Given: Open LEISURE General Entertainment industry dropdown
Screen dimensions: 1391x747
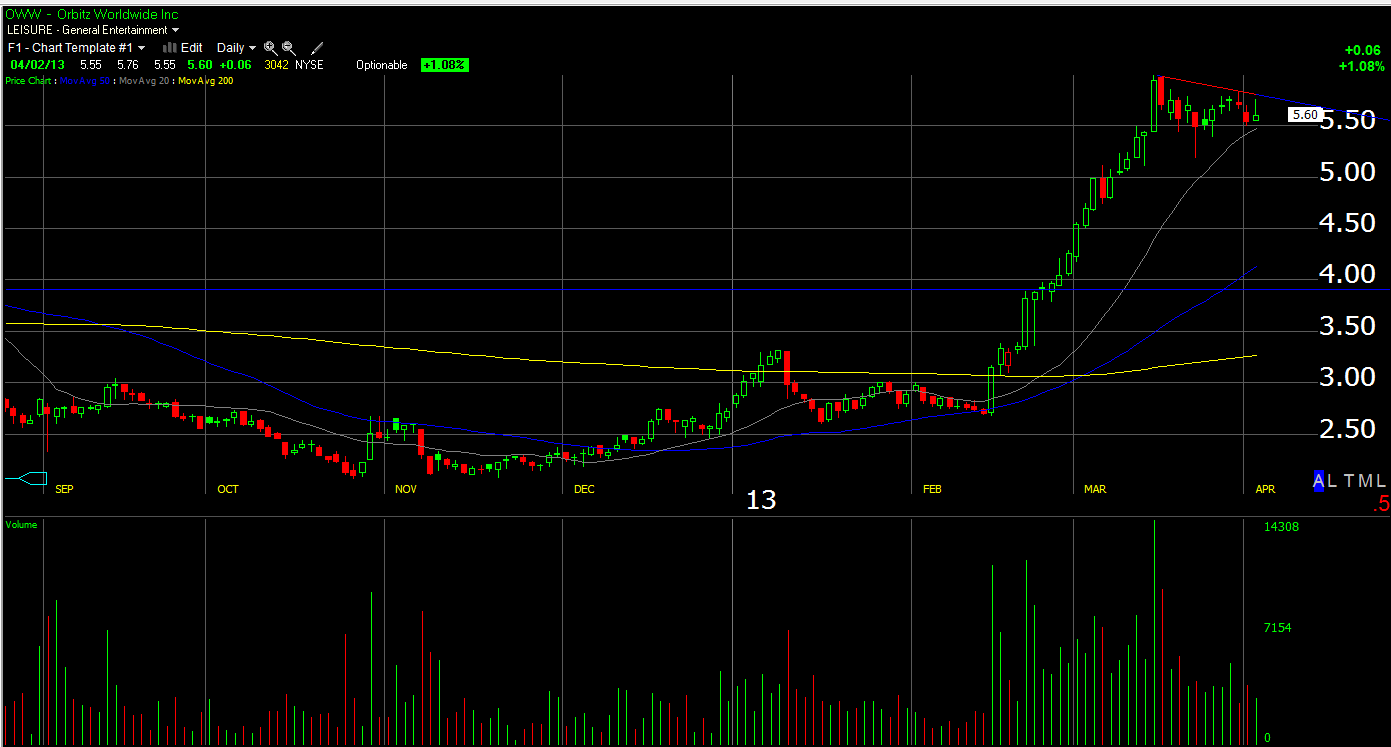Looking at the screenshot, I should coord(93,30).
